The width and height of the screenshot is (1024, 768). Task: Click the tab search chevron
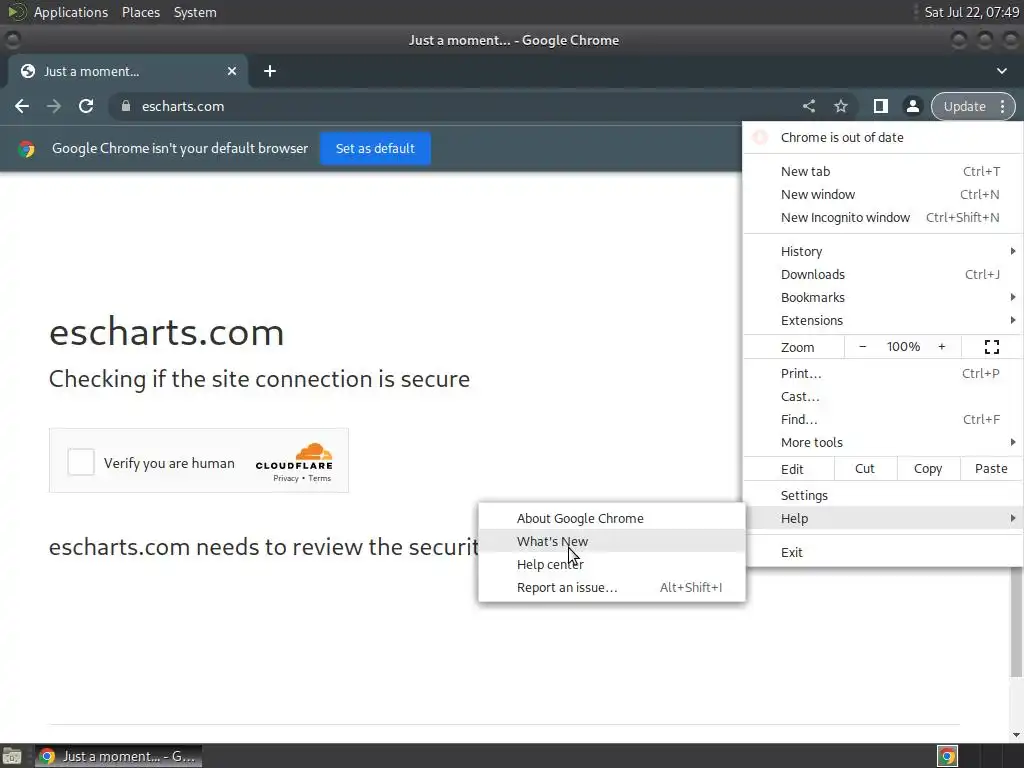tap(1002, 71)
